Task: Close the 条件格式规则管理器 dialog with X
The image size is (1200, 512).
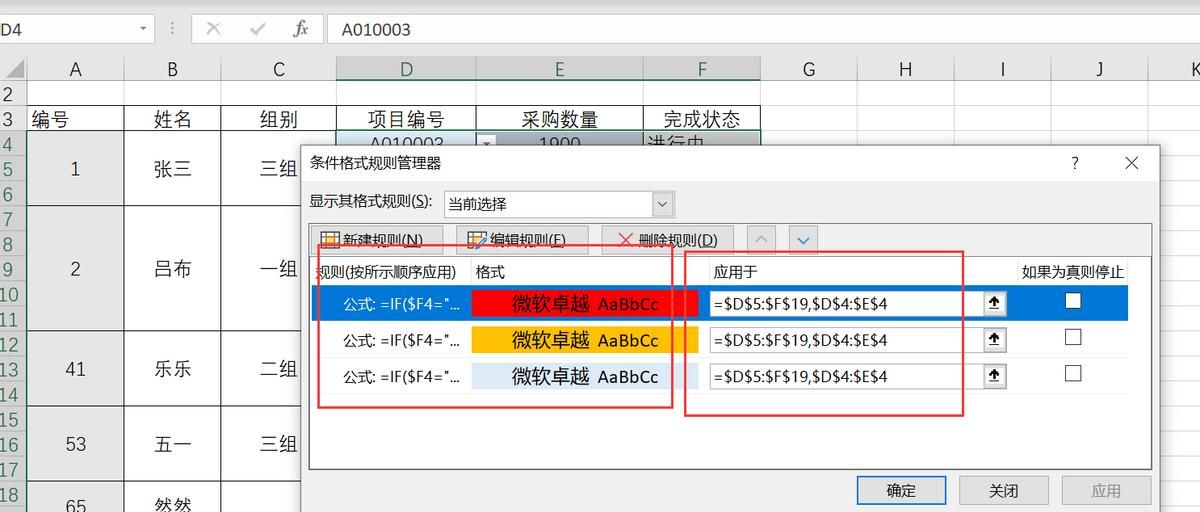Action: (1131, 163)
